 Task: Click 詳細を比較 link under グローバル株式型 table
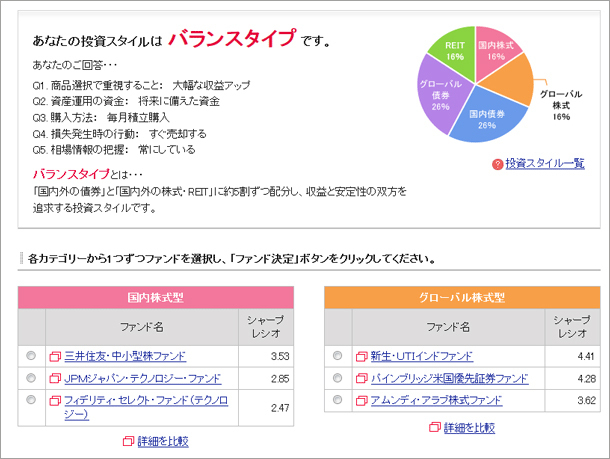coord(469,428)
